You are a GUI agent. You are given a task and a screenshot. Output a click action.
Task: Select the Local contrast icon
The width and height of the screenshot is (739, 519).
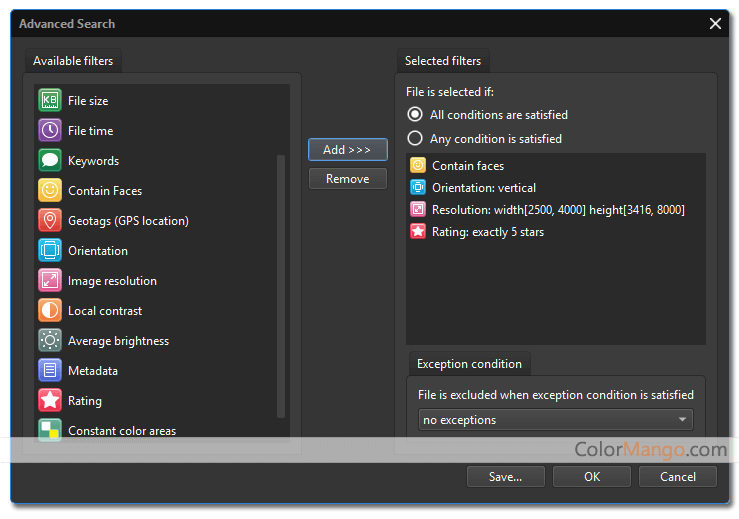(50, 311)
